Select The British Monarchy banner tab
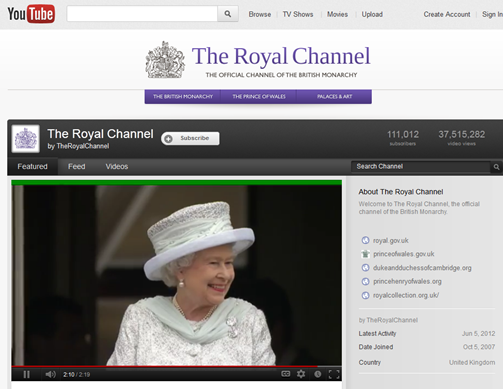Image resolution: width=503 pixels, height=389 pixels. tap(183, 97)
